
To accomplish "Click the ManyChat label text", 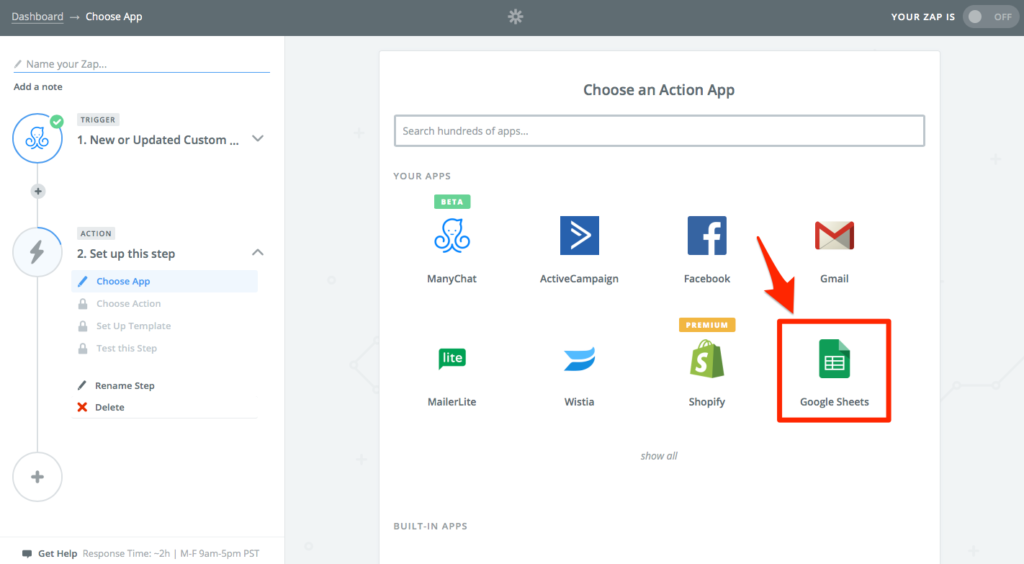I will point(452,279).
